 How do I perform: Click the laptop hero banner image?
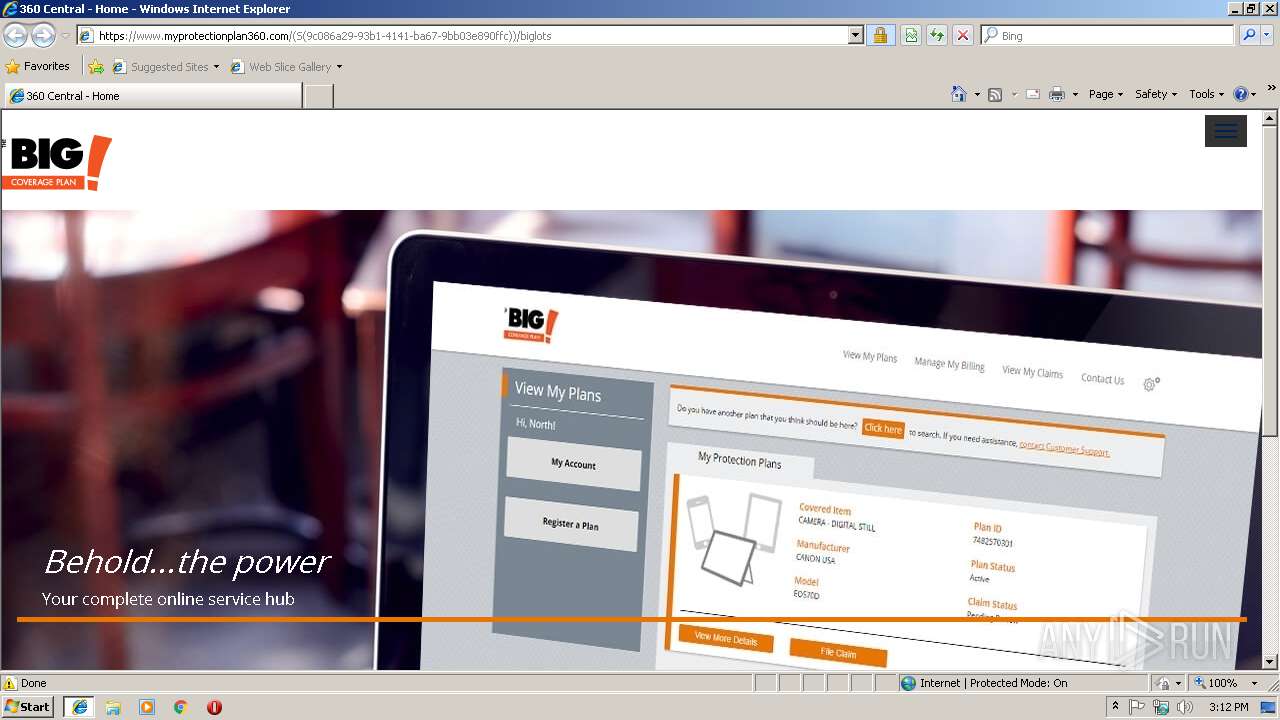(x=631, y=440)
